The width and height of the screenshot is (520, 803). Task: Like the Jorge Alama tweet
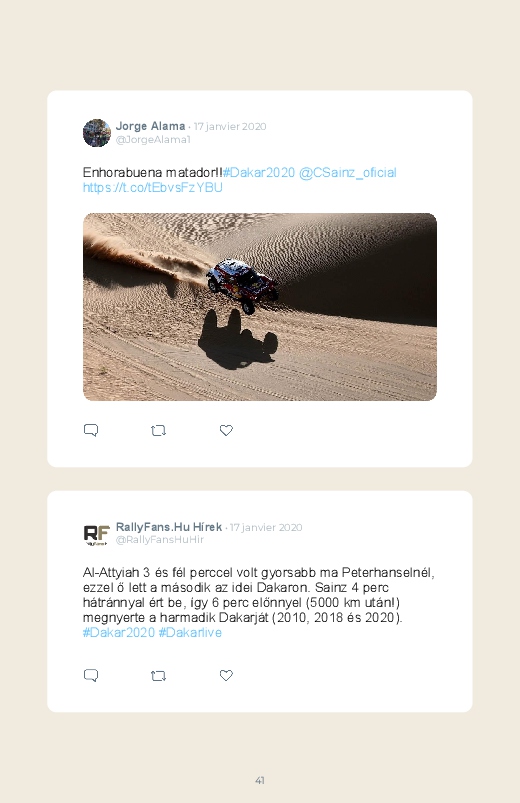pyautogui.click(x=226, y=431)
